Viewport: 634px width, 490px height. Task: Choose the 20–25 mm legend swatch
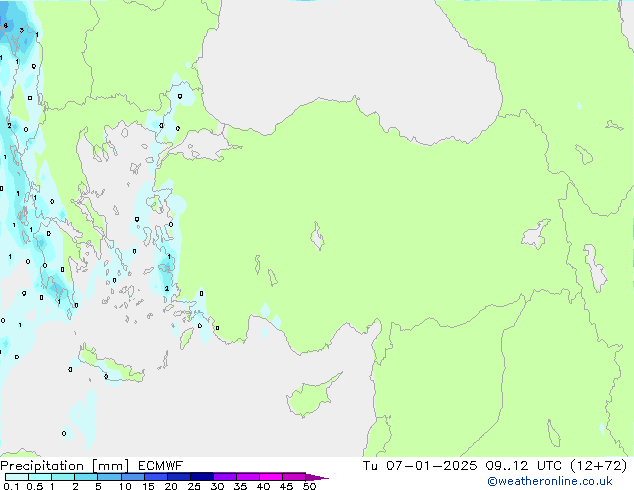[x=179, y=477]
